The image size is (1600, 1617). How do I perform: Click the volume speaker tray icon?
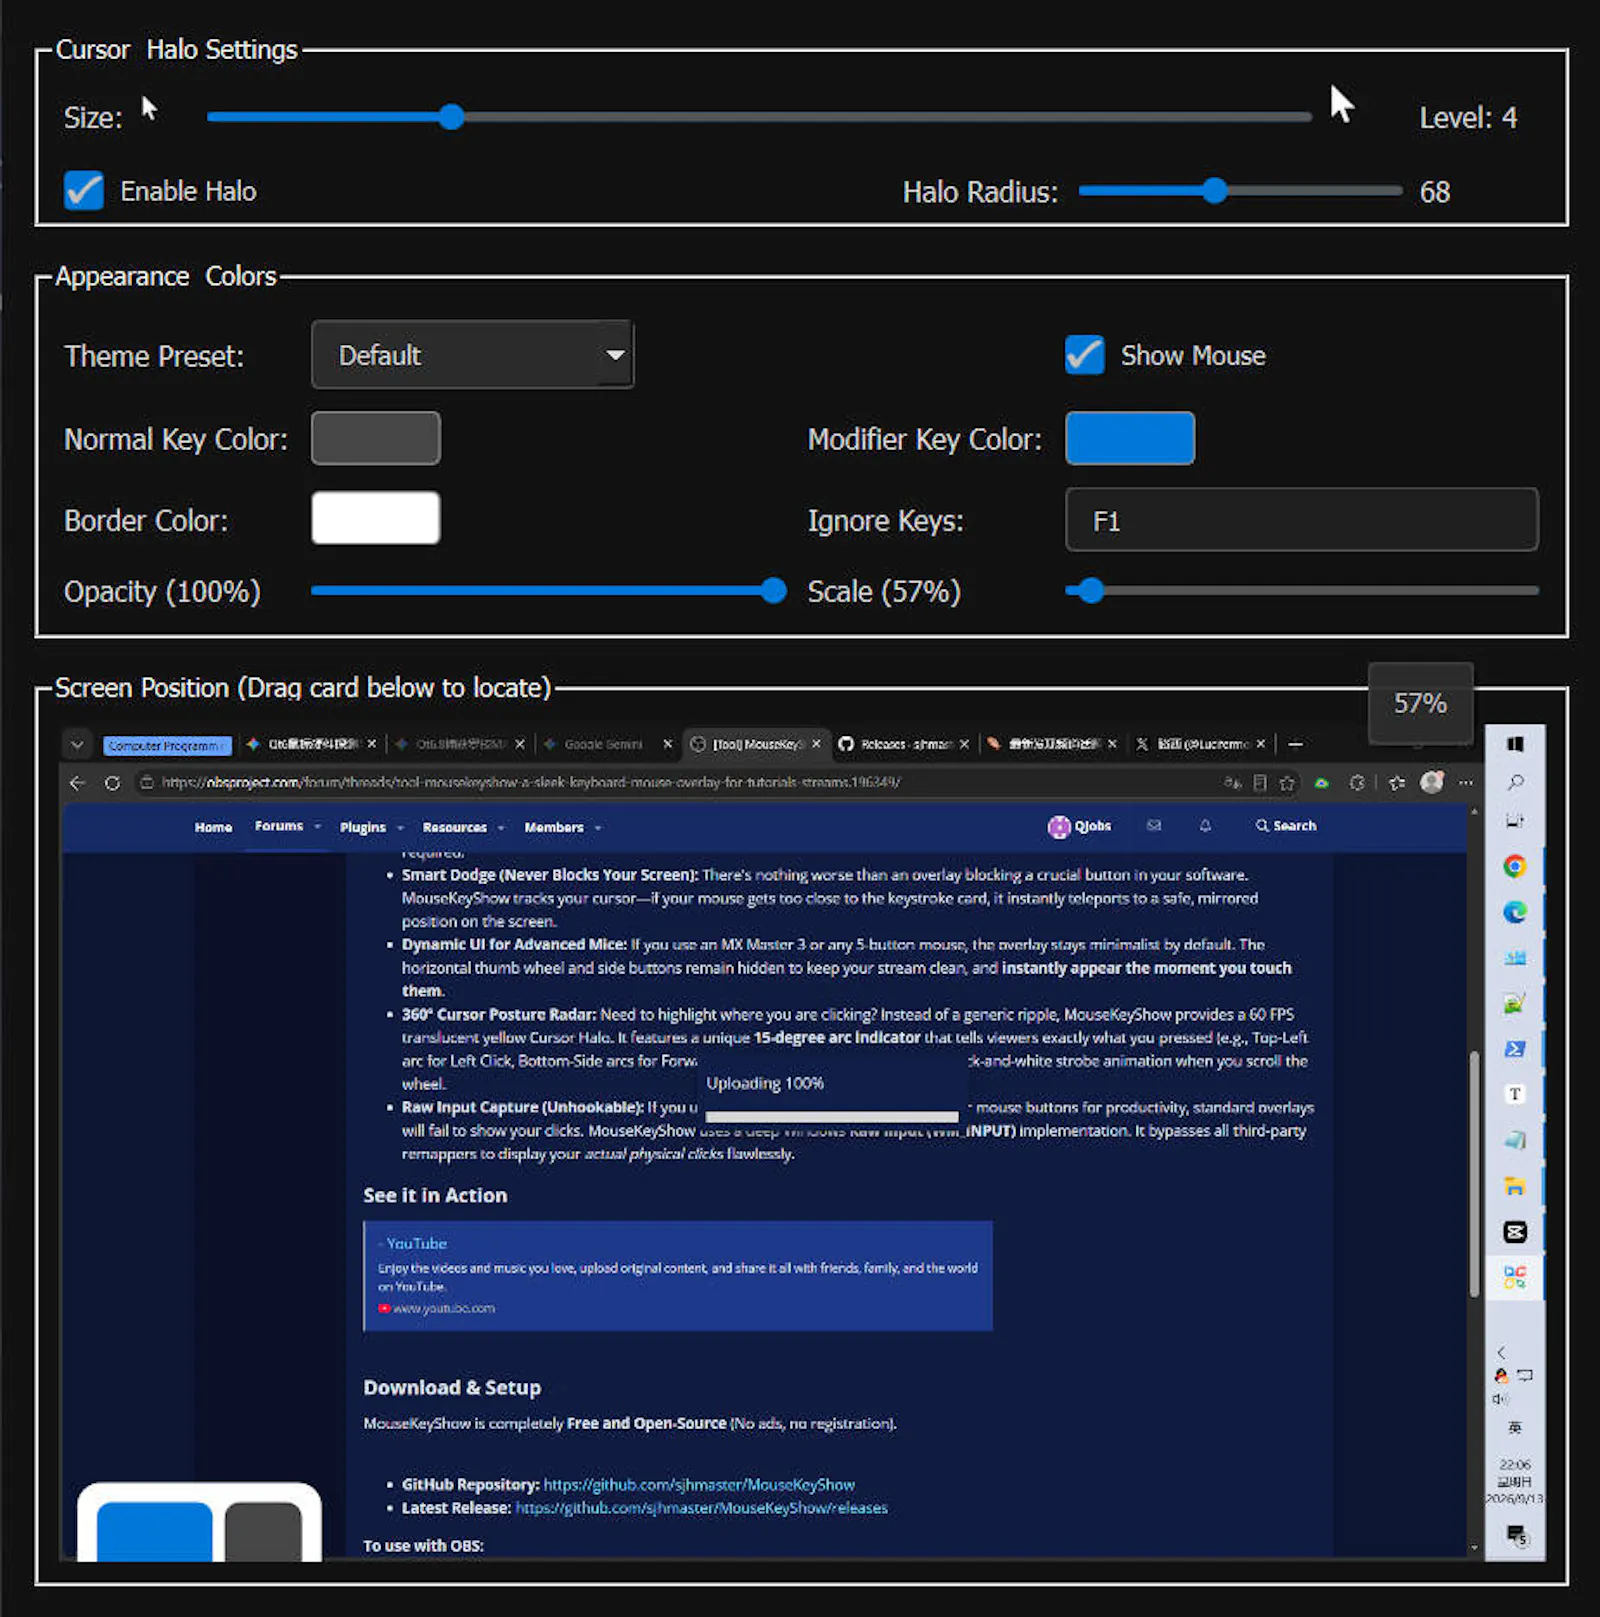[x=1501, y=1399]
